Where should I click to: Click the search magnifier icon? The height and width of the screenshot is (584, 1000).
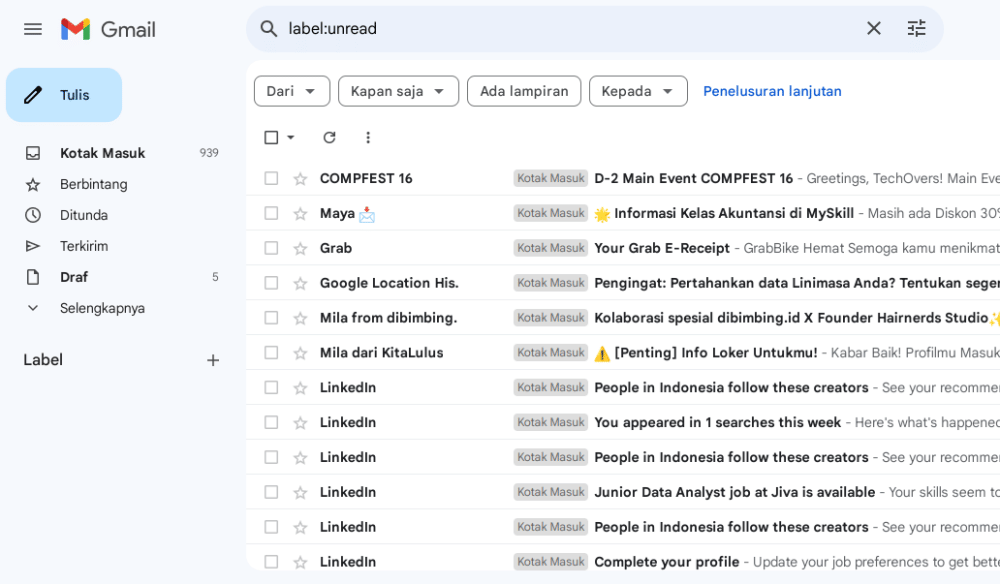[x=268, y=29]
